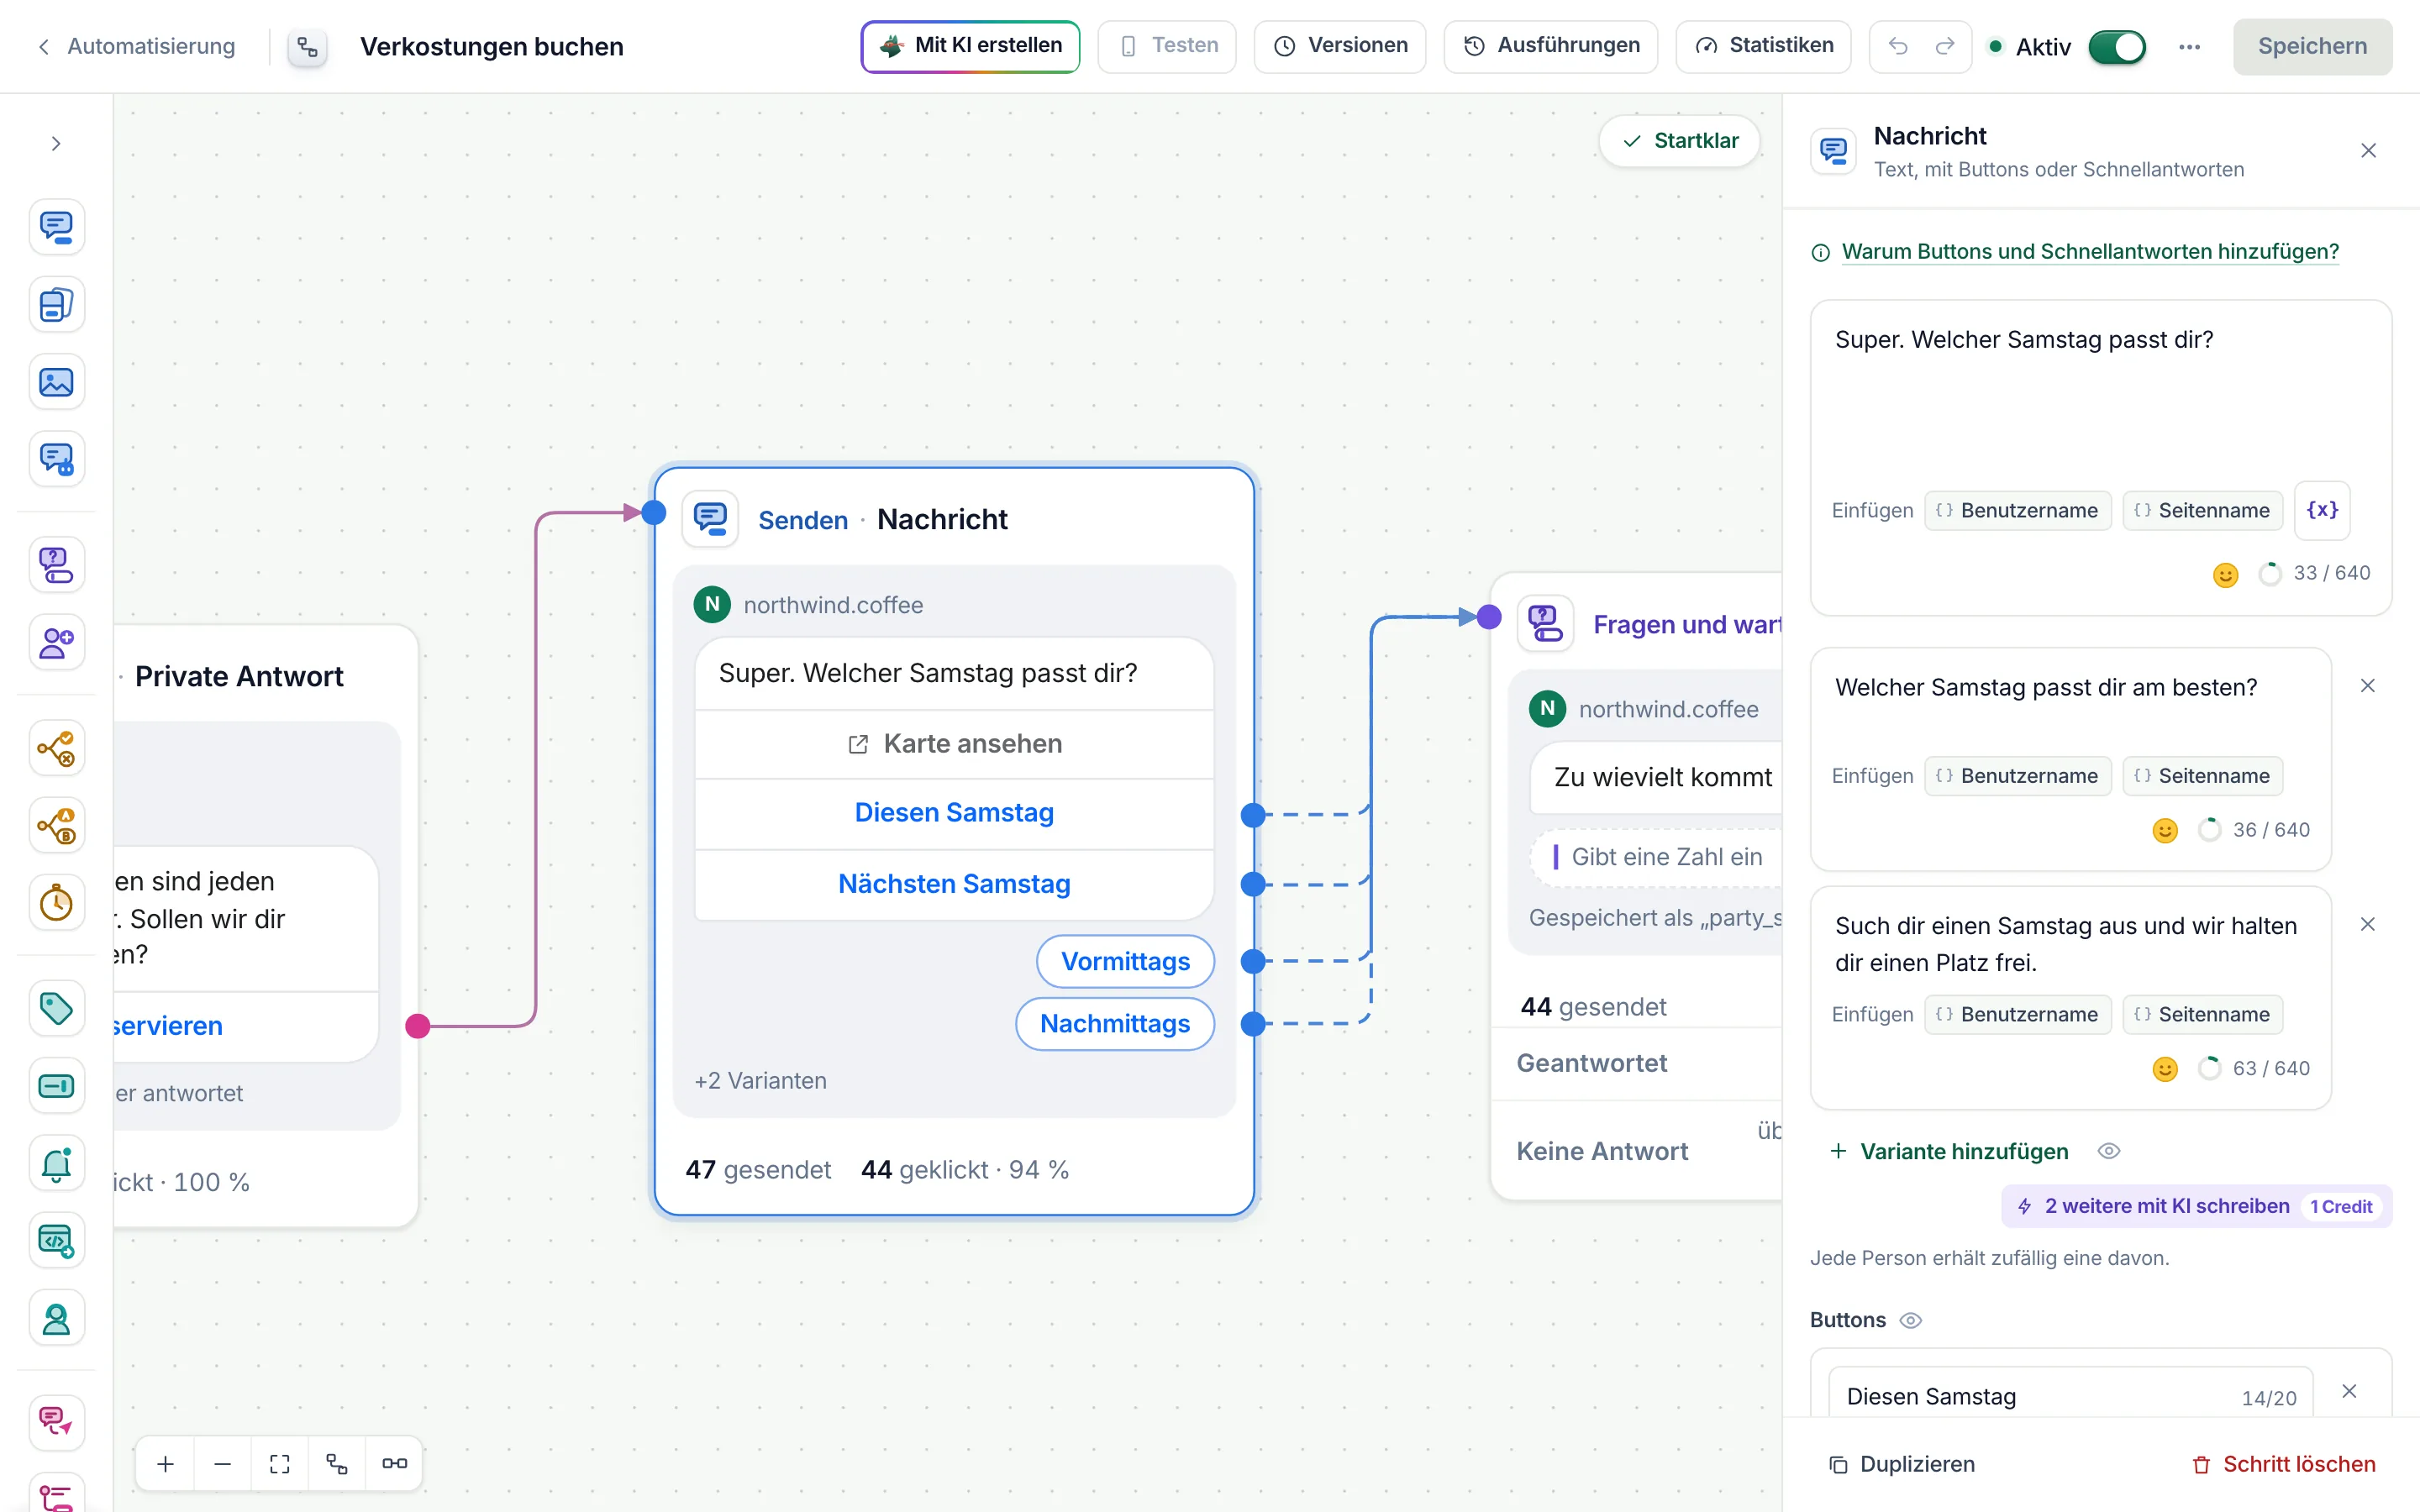Auto-arrange the flow nodes

337,1464
